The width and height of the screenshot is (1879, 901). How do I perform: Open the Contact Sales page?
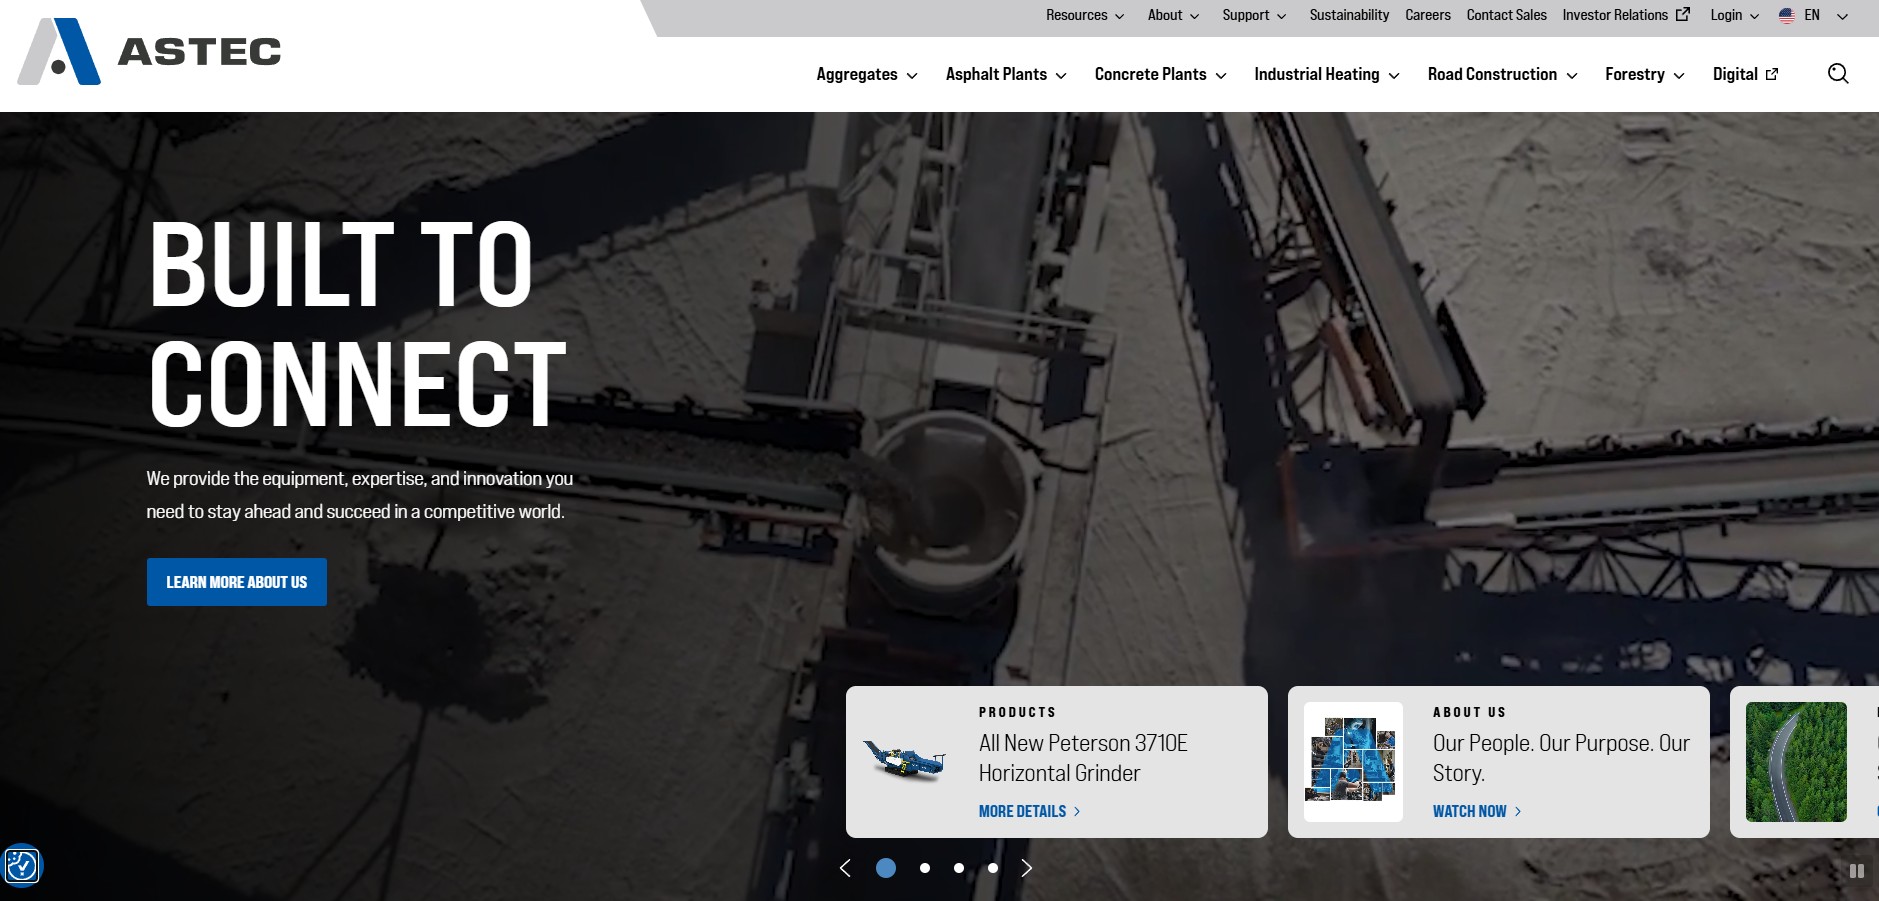(x=1506, y=15)
